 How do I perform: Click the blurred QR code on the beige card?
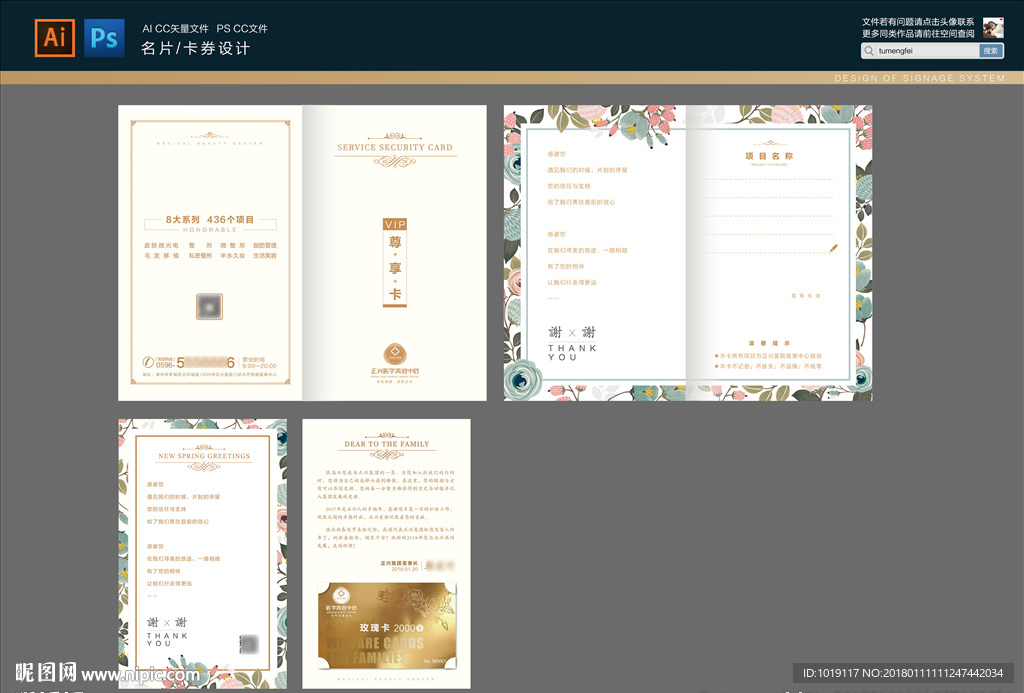pos(210,306)
